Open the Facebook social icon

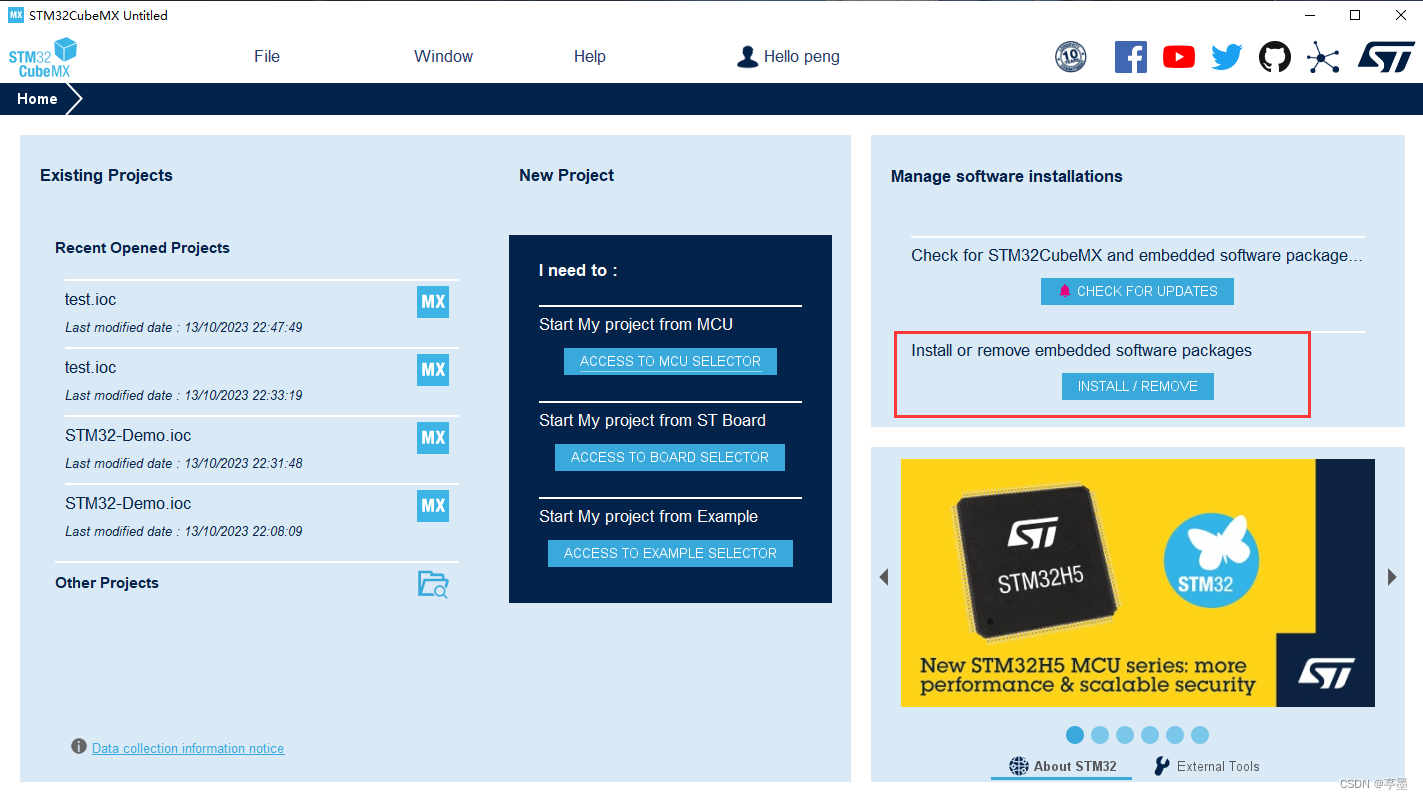tap(1131, 57)
